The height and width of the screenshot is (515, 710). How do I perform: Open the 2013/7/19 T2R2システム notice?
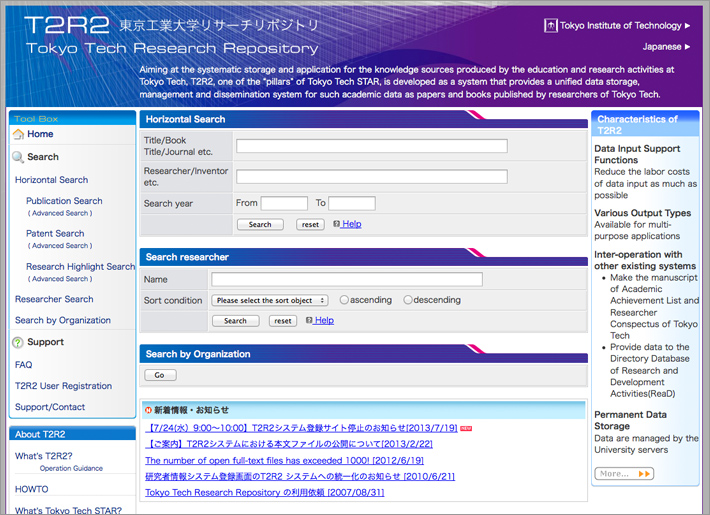301,428
